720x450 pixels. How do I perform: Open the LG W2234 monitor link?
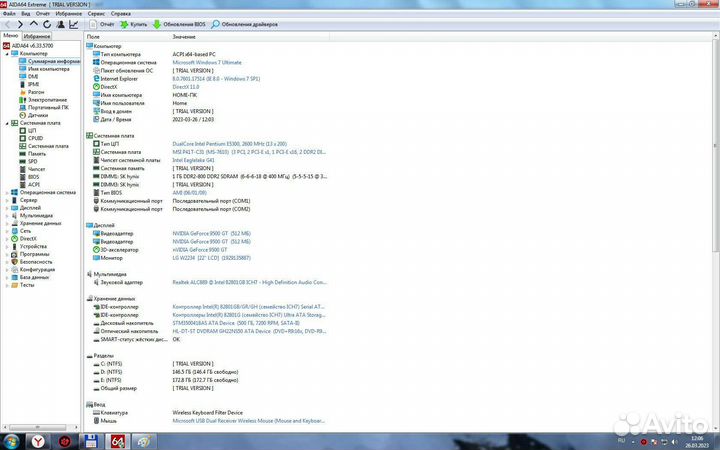click(211, 258)
